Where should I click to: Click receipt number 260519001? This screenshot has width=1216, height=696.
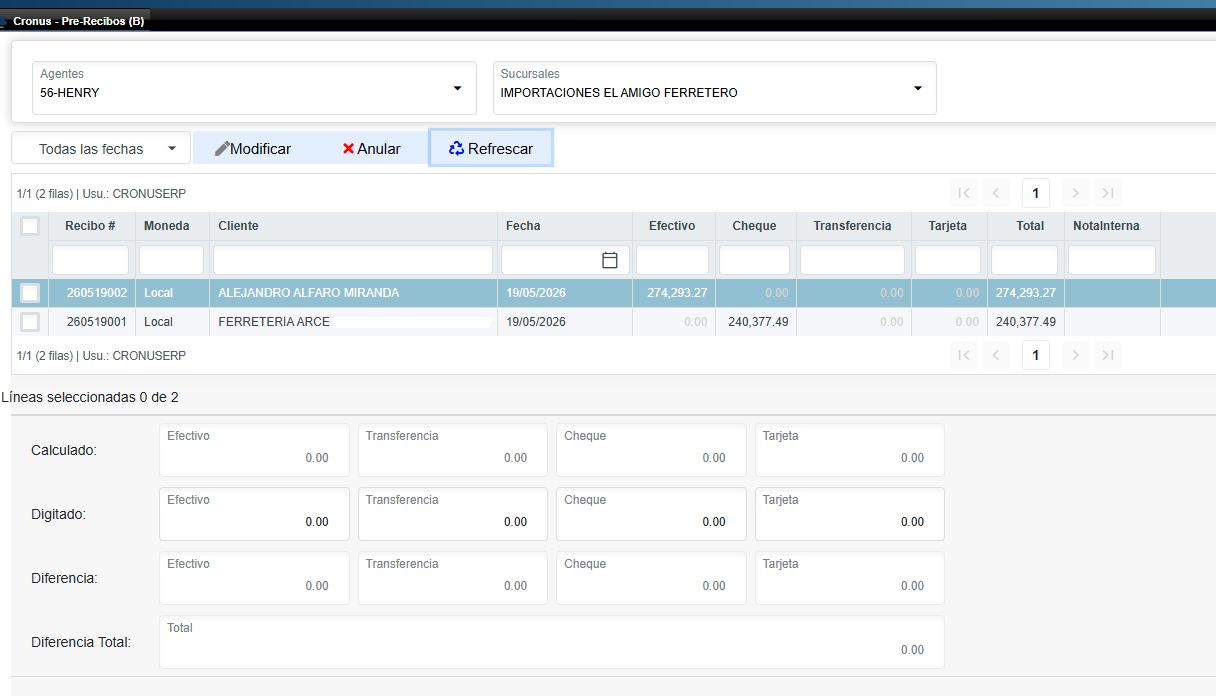[x=96, y=322]
